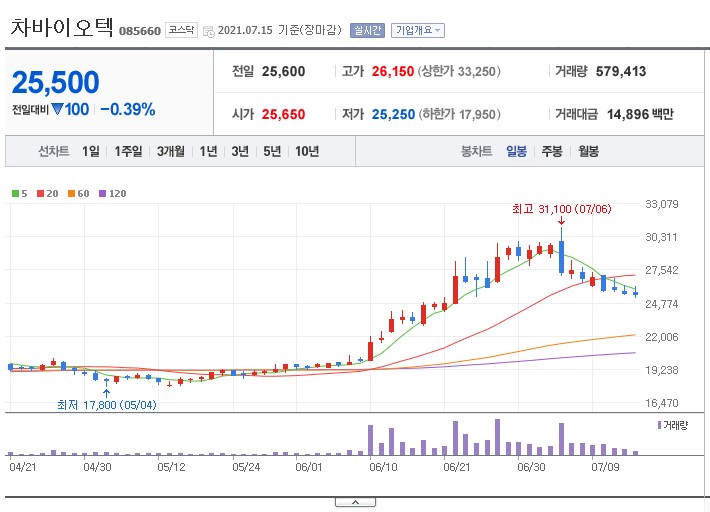
Task: Click the 06/10 date axis label
Action: pyautogui.click(x=383, y=467)
